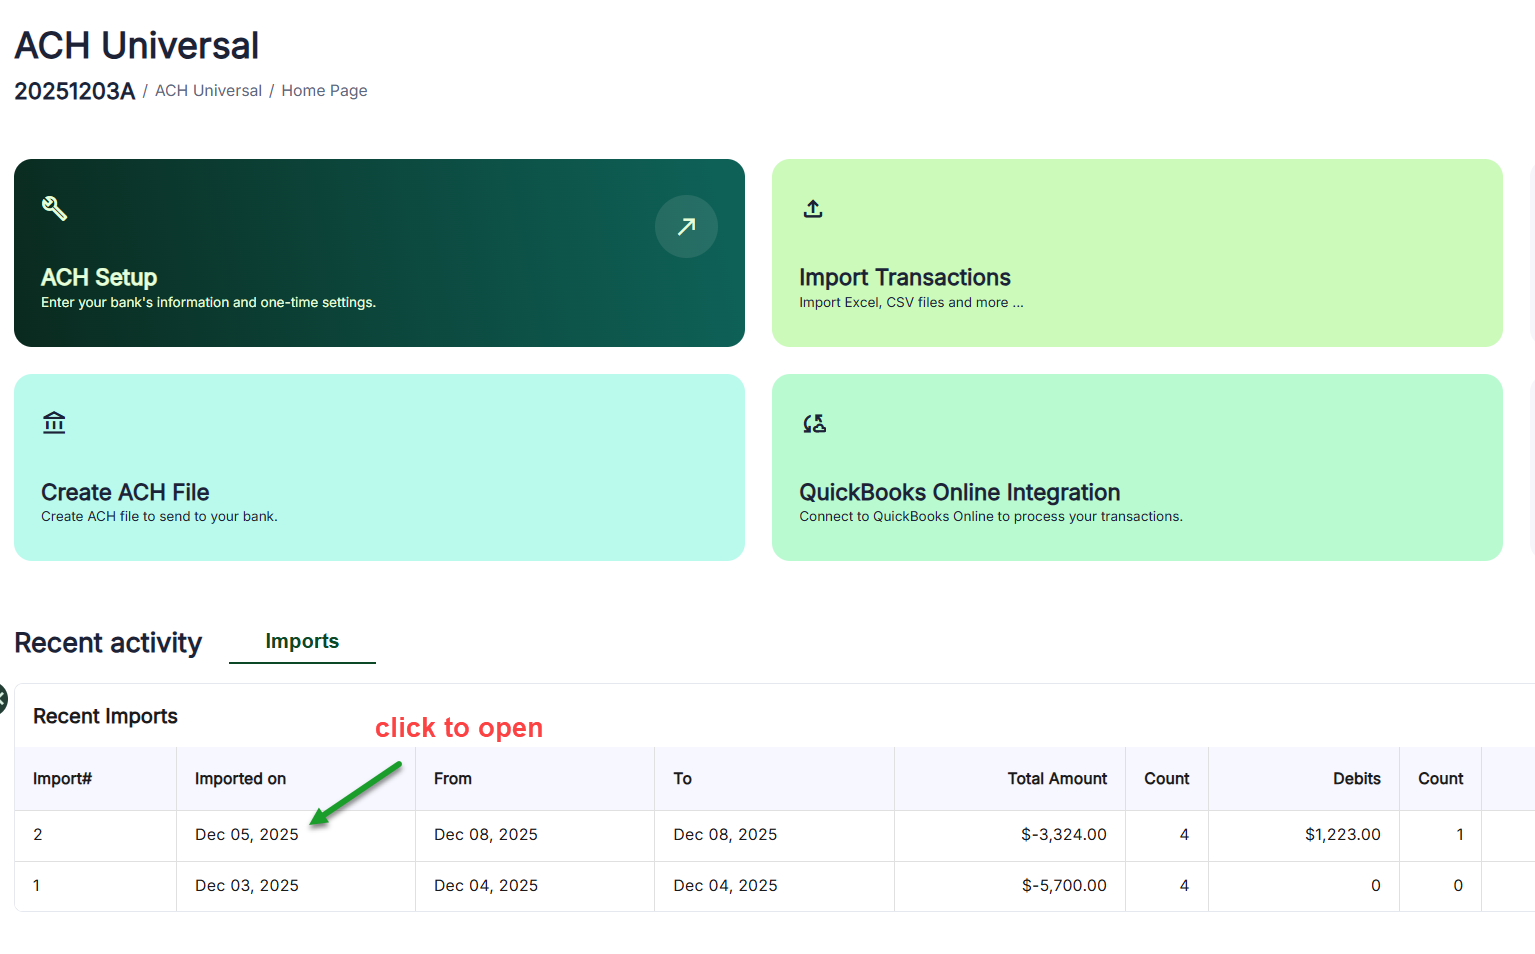Select the Create ACH File card title

pos(125,492)
